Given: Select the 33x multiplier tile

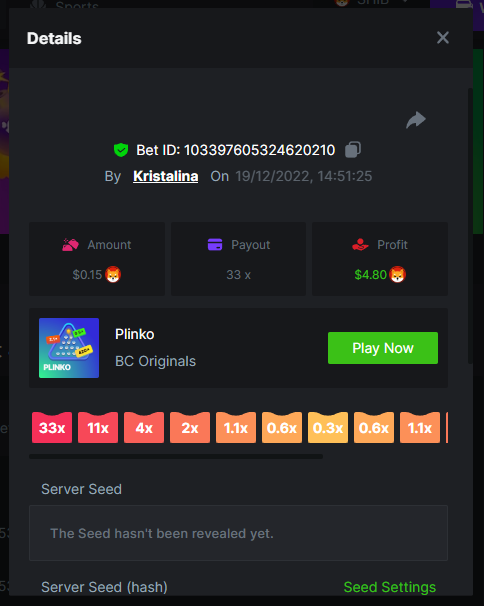Looking at the screenshot, I should pos(52,427).
